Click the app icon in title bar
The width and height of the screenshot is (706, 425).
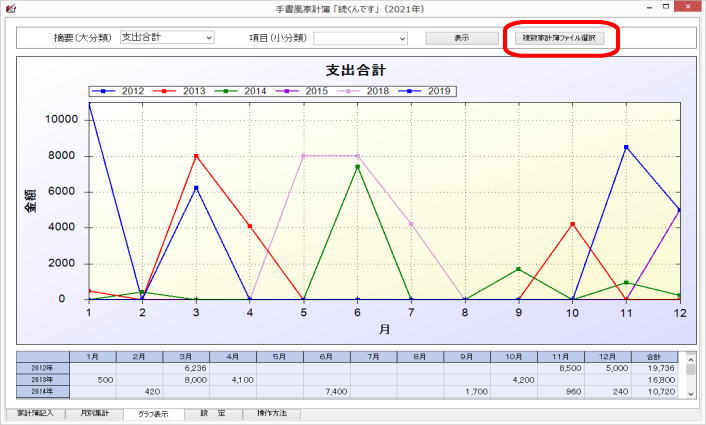click(11, 9)
